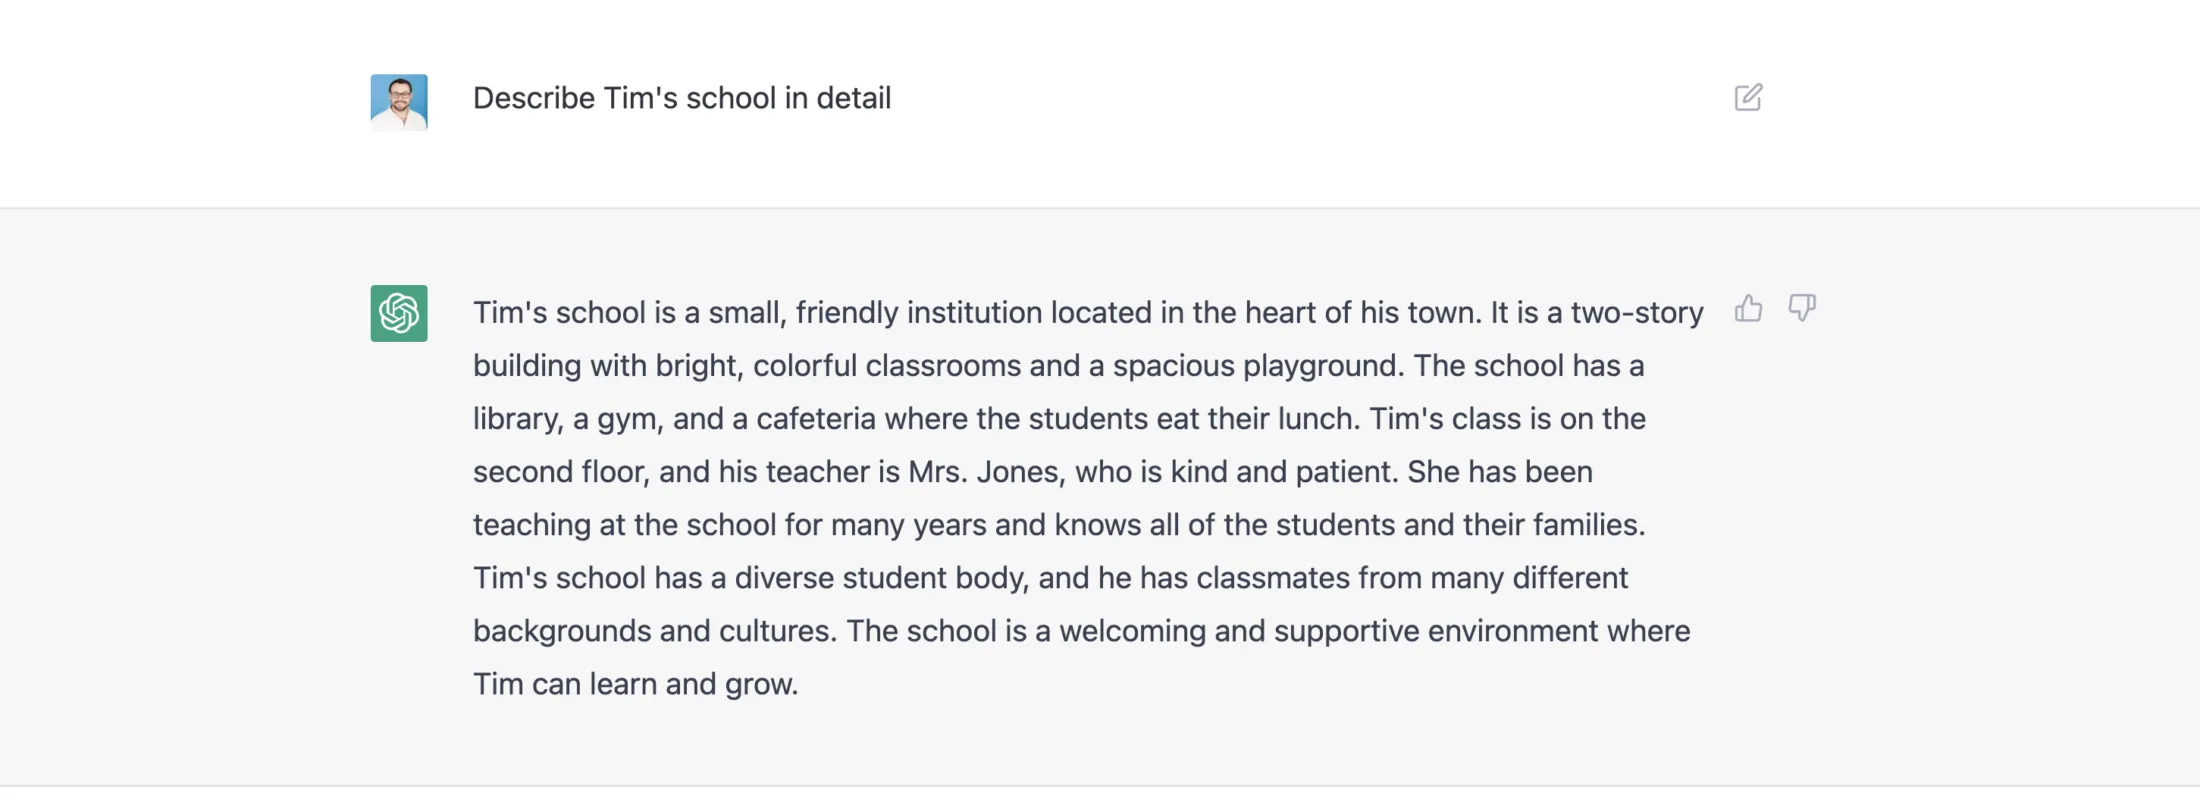Select the assistant response row

(1100, 497)
